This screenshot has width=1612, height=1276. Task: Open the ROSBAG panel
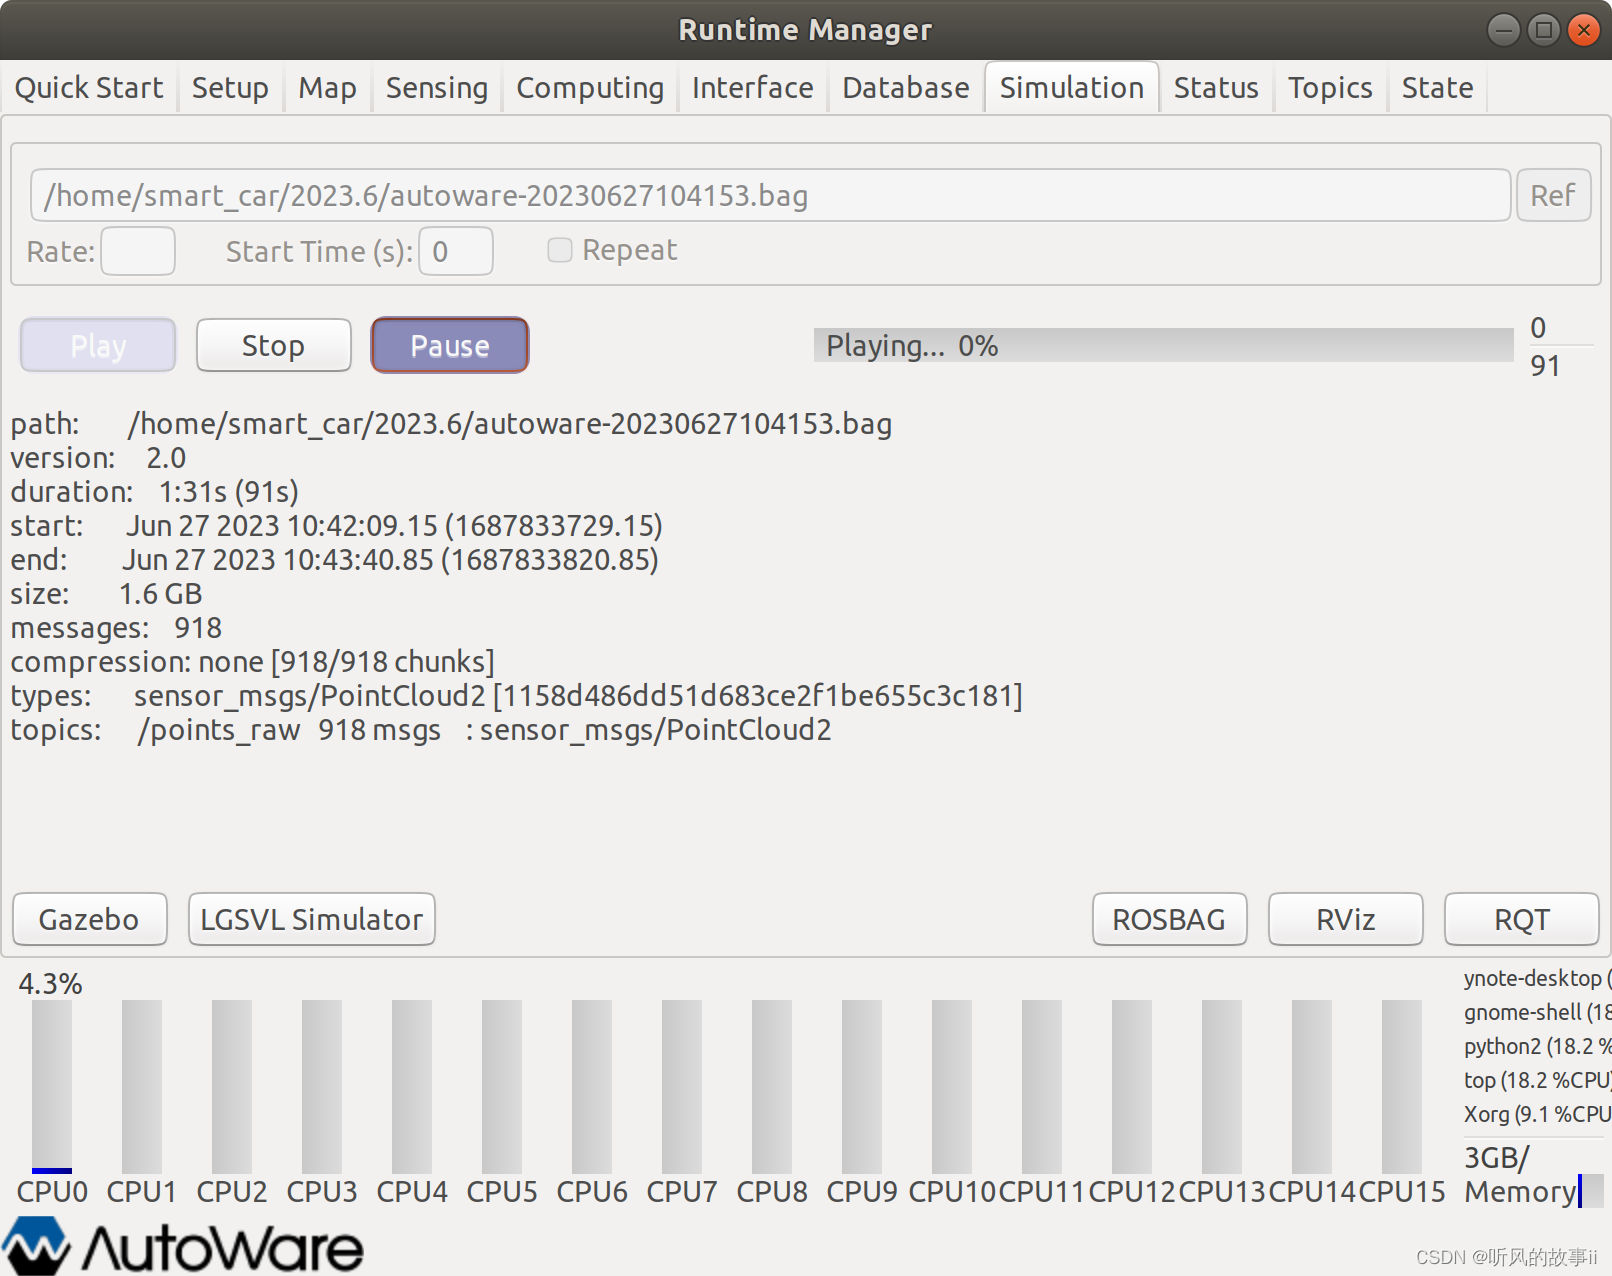point(1169,919)
